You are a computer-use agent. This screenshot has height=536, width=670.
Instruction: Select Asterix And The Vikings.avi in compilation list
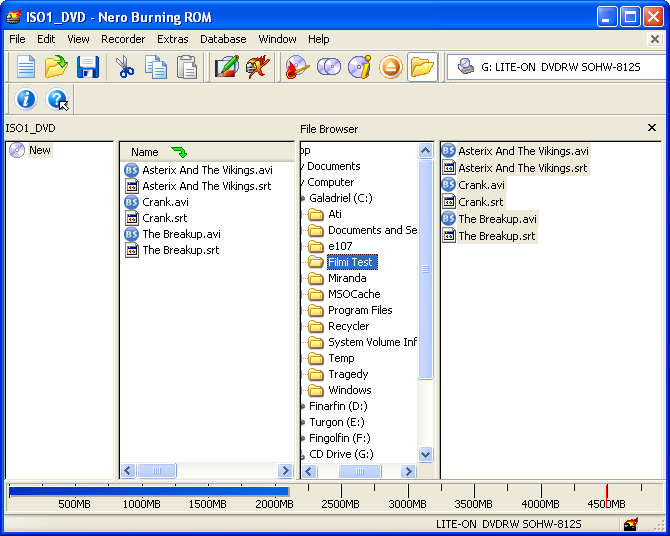pyautogui.click(x=199, y=170)
